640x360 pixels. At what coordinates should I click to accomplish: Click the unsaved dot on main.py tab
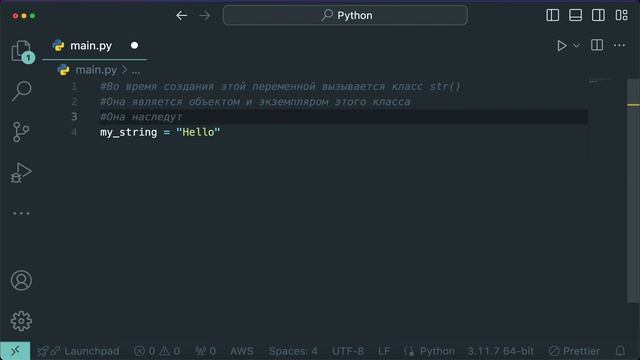(x=134, y=46)
